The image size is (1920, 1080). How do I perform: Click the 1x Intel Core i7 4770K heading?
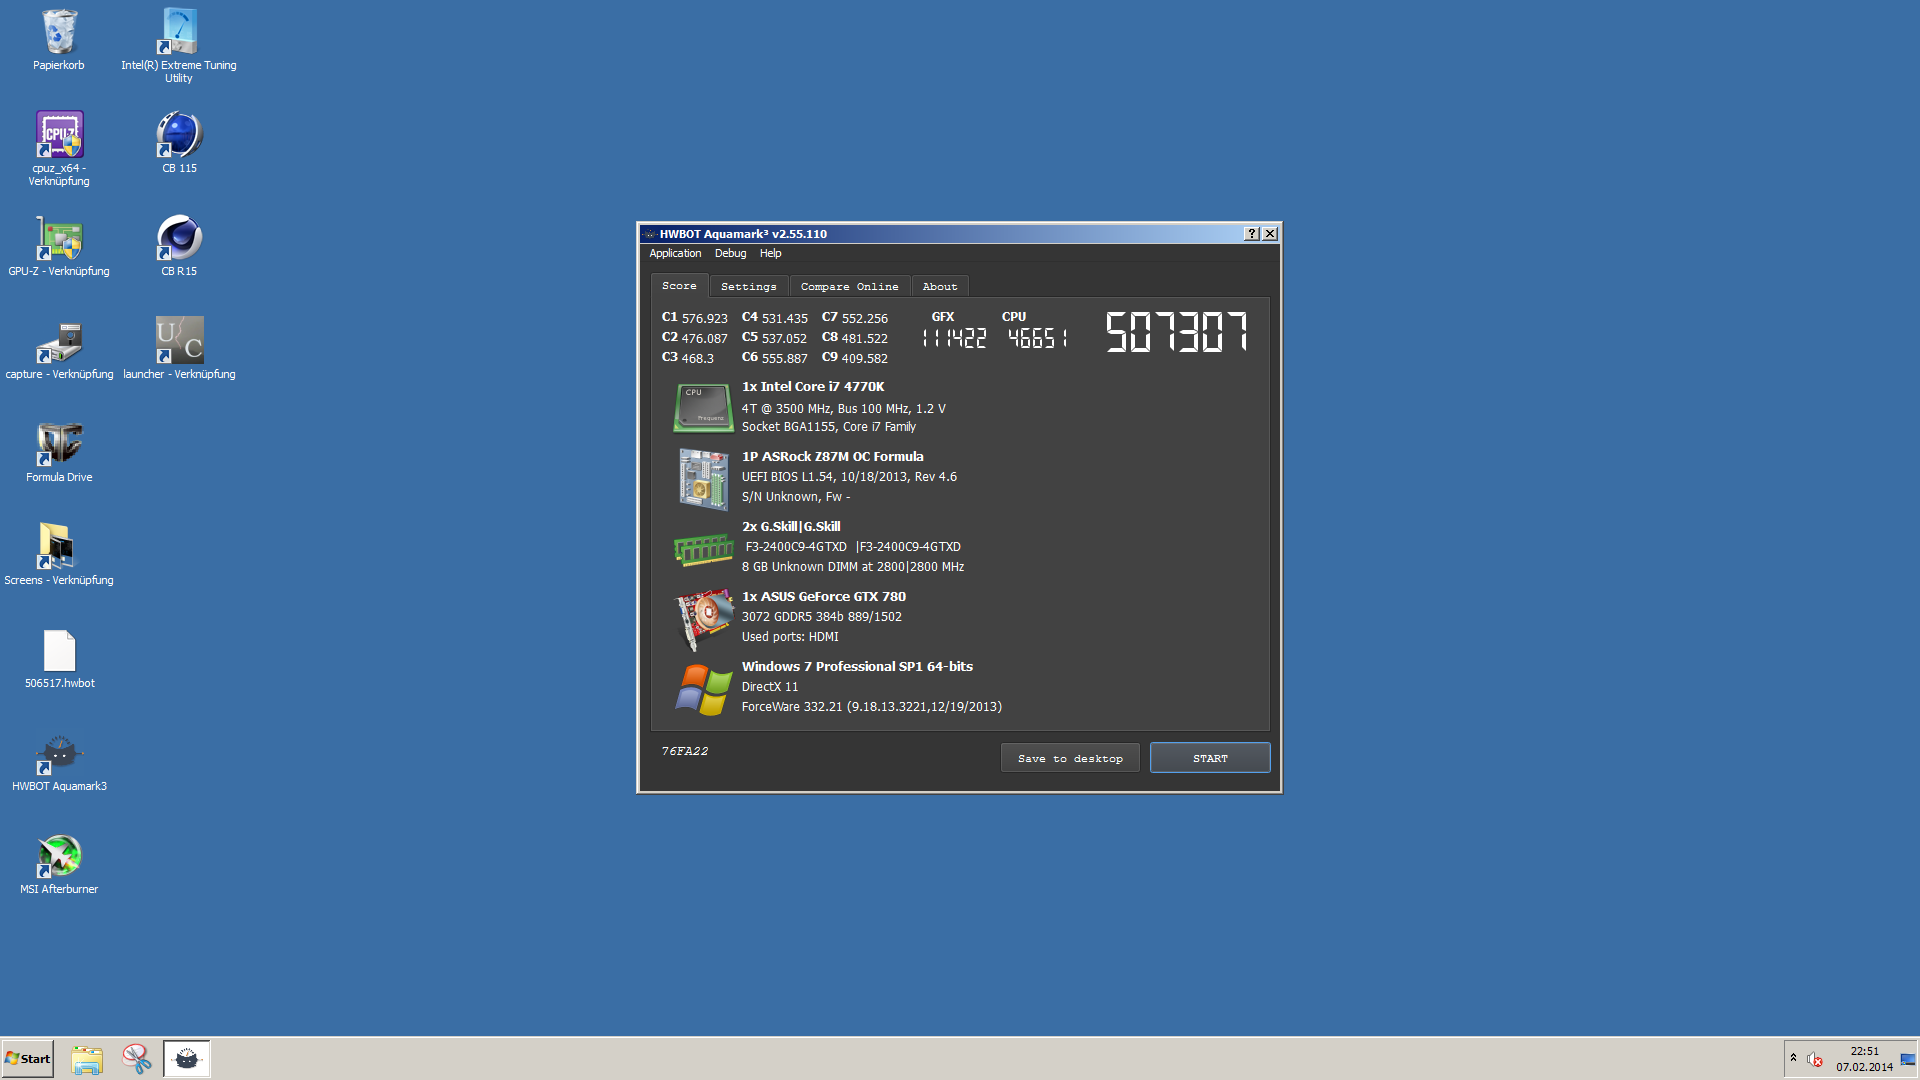(813, 387)
